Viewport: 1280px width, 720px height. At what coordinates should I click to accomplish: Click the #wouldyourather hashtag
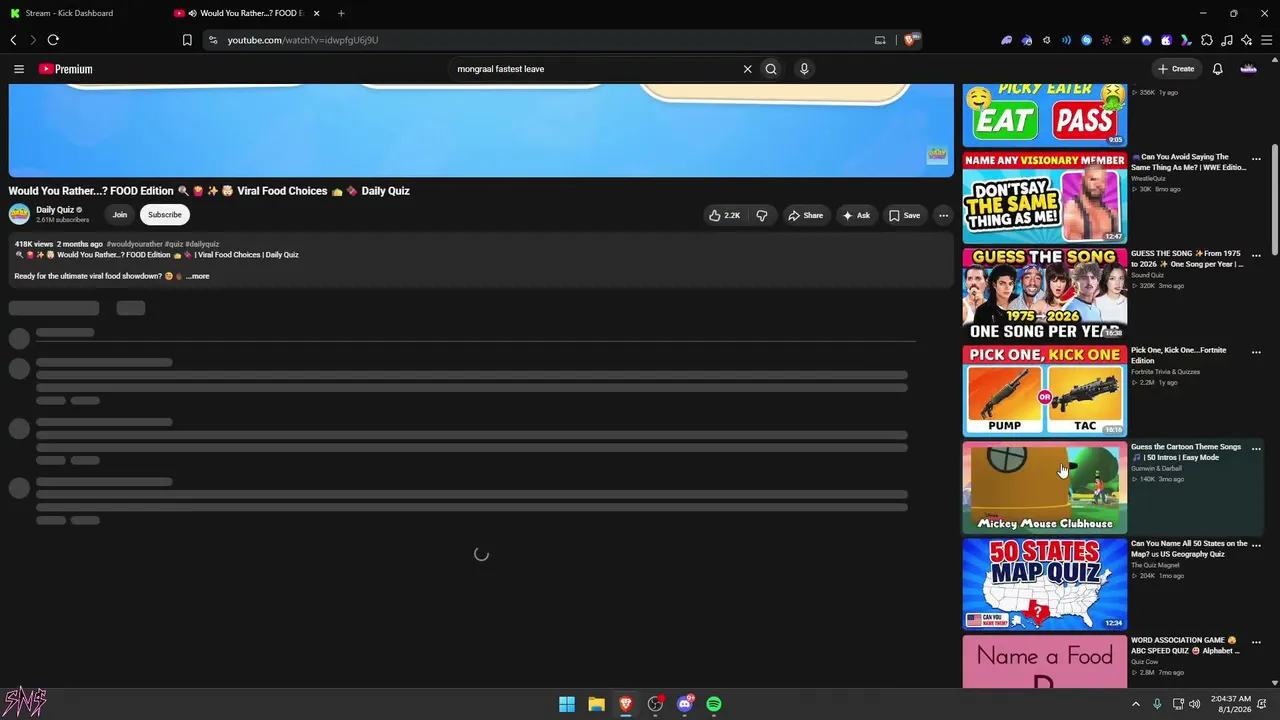(134, 244)
